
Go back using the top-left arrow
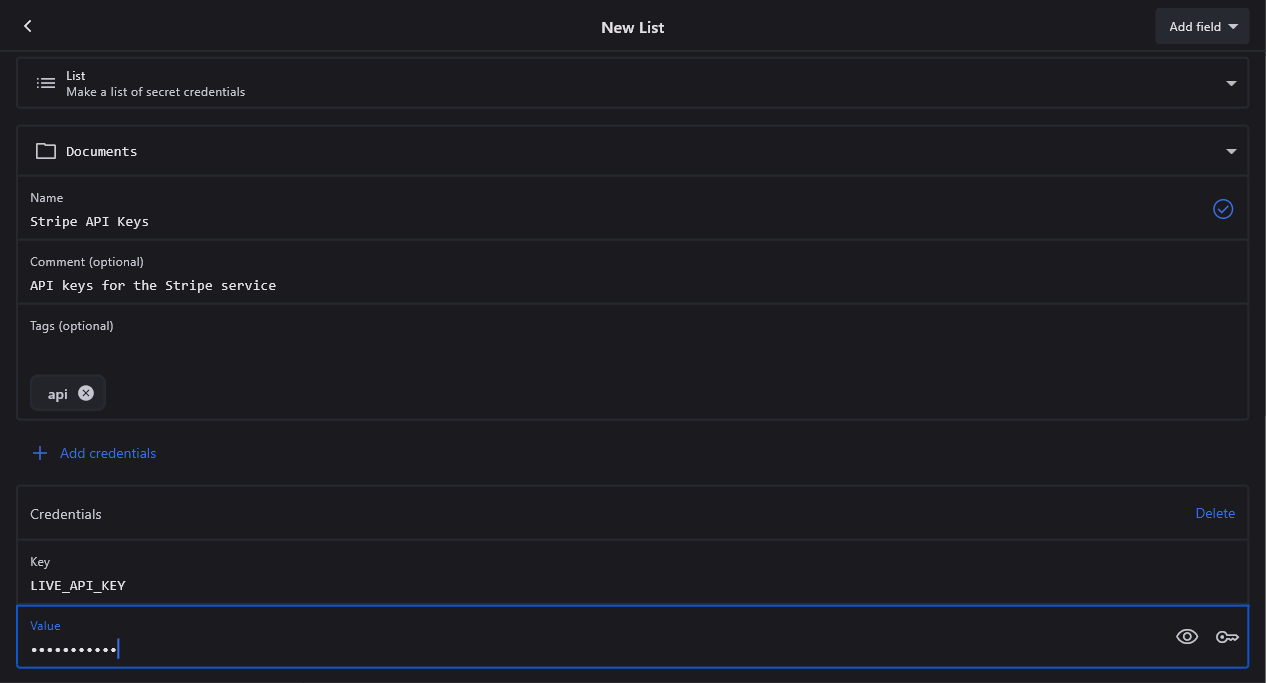28,26
